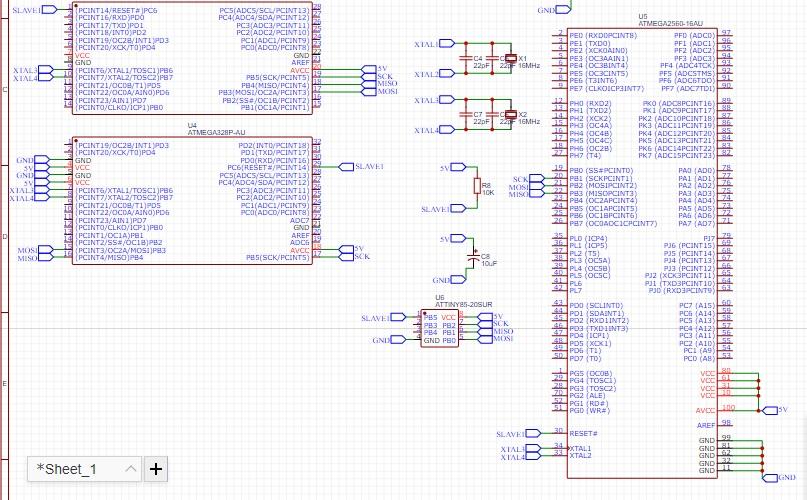Add a new sheet with plus button

pyautogui.click(x=155, y=469)
